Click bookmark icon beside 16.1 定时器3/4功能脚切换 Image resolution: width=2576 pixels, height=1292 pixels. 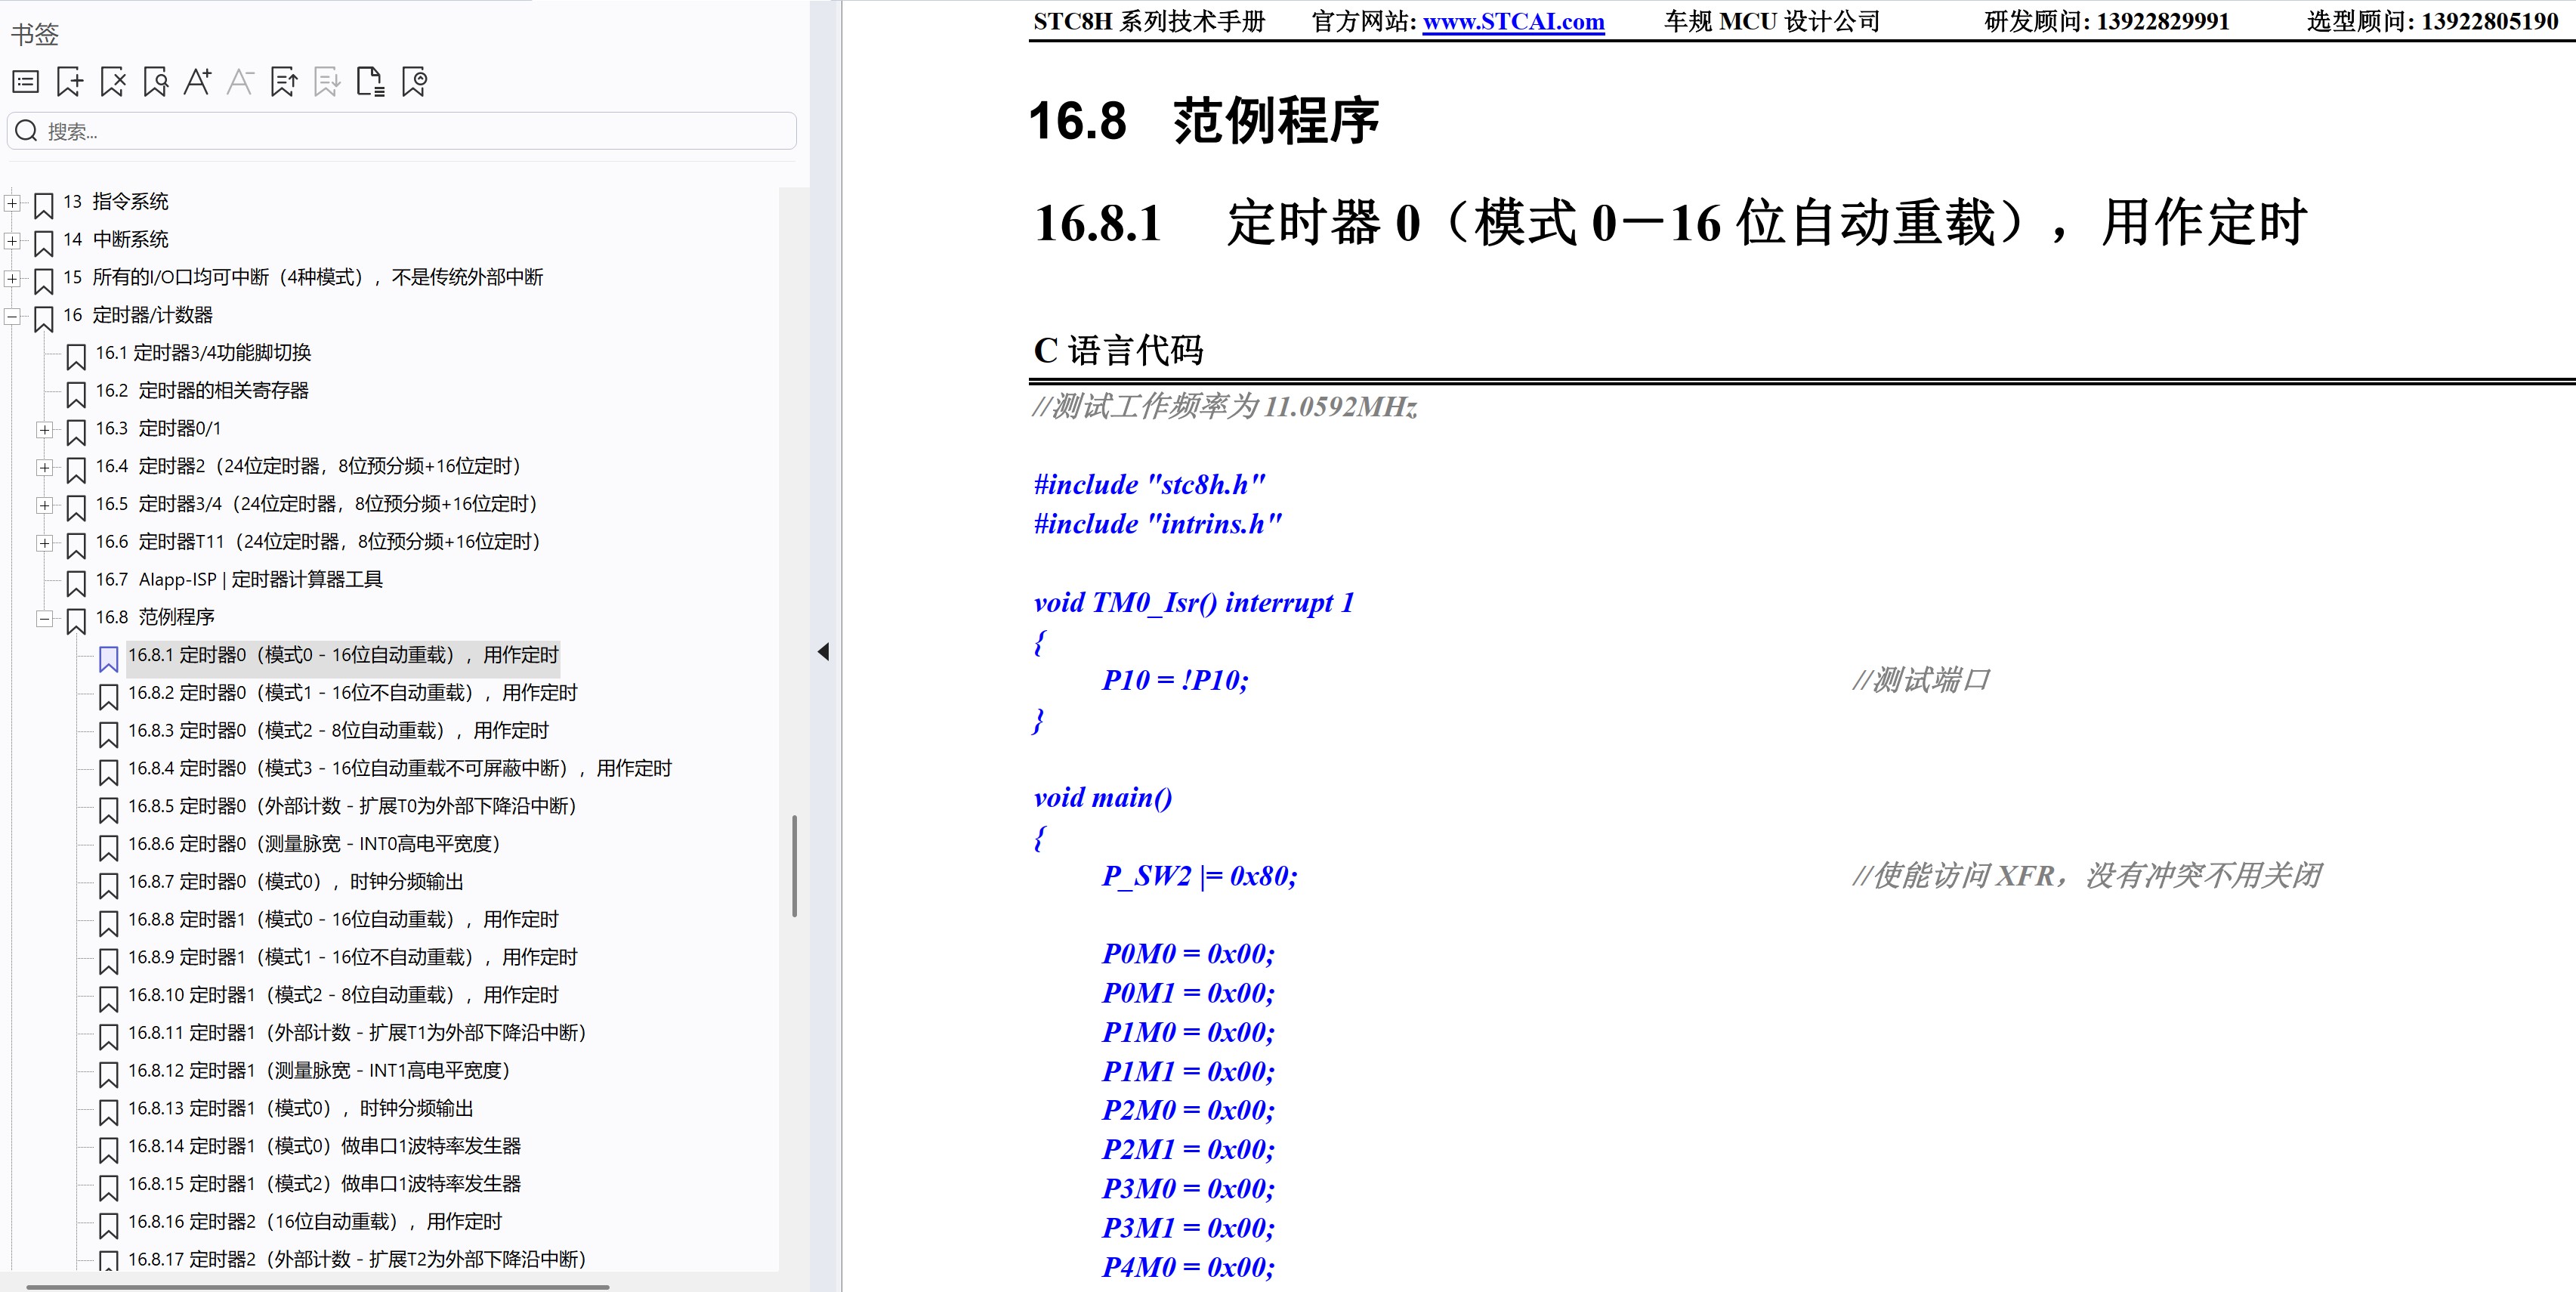click(76, 356)
